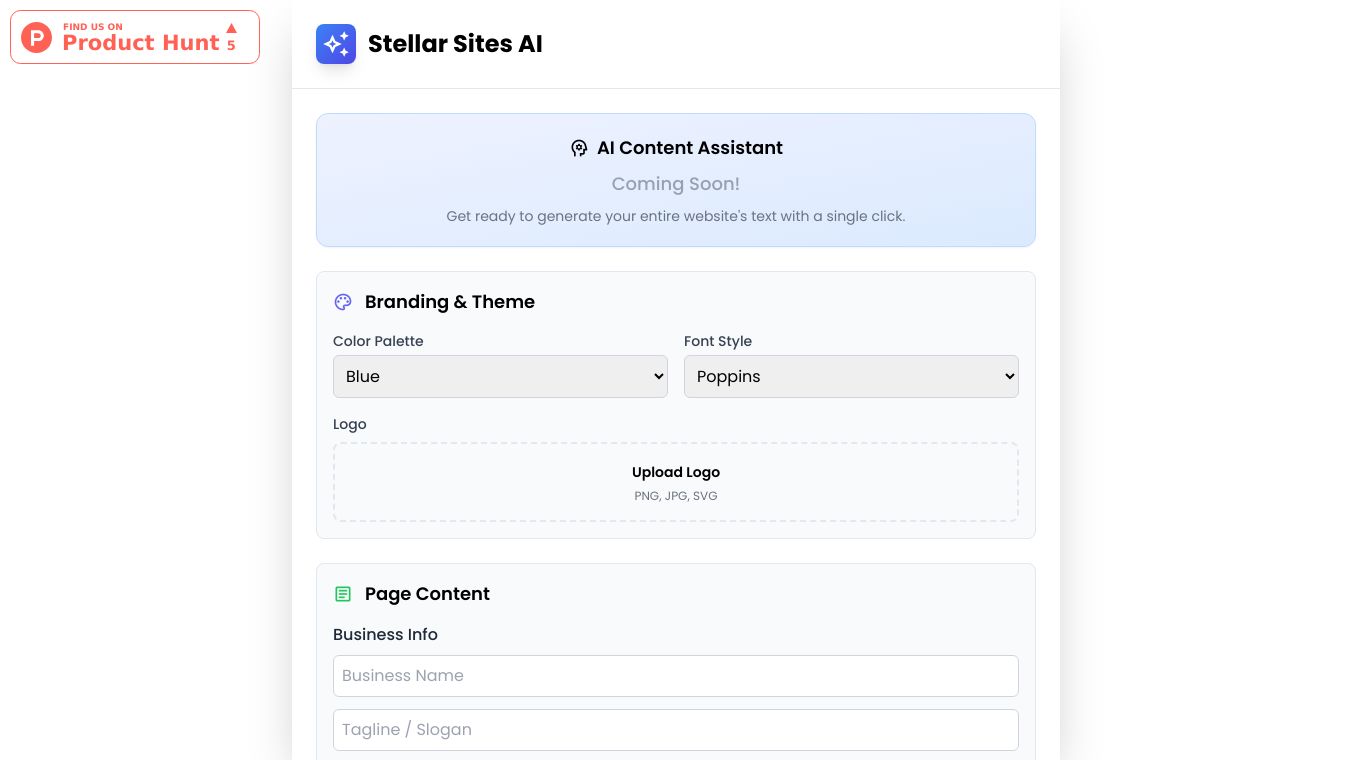
Task: Click the Branding & Theme section heading
Action: pyautogui.click(x=450, y=302)
